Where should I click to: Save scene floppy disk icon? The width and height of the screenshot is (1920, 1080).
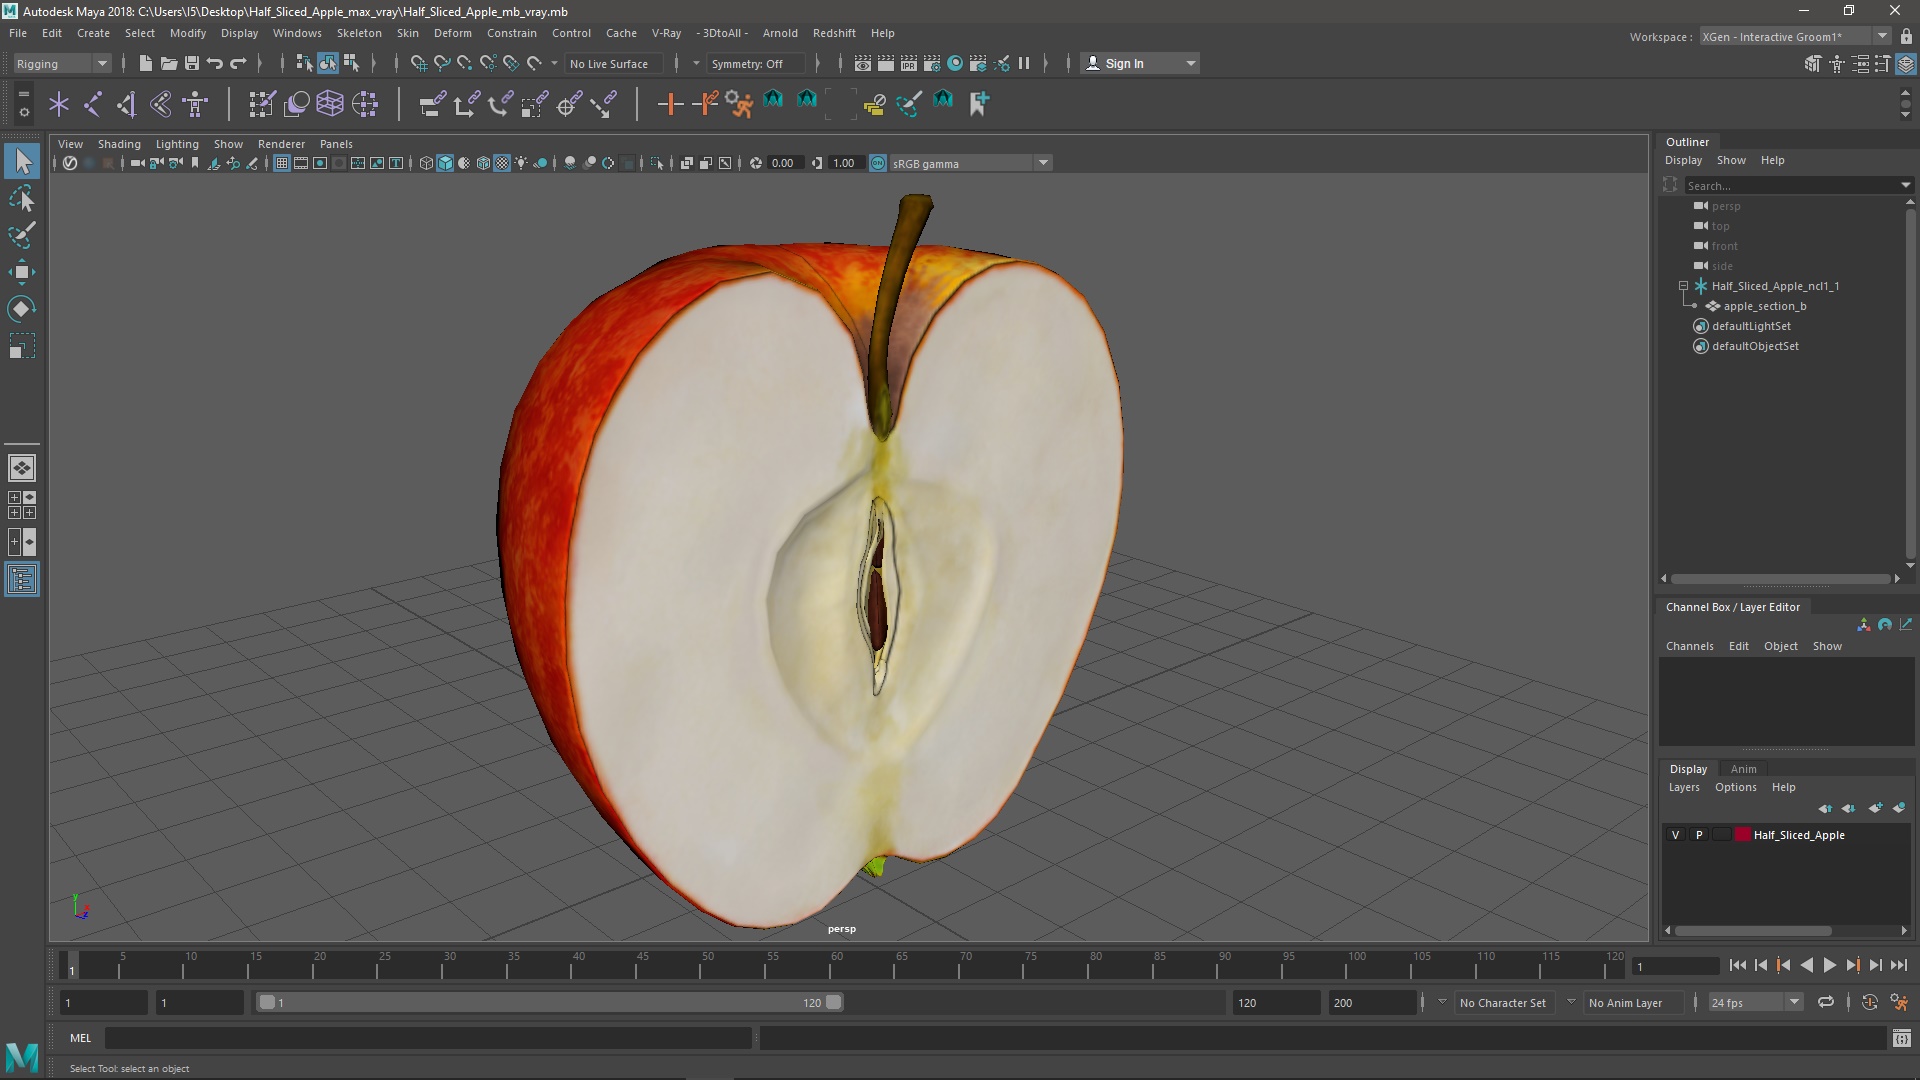pos(192,63)
